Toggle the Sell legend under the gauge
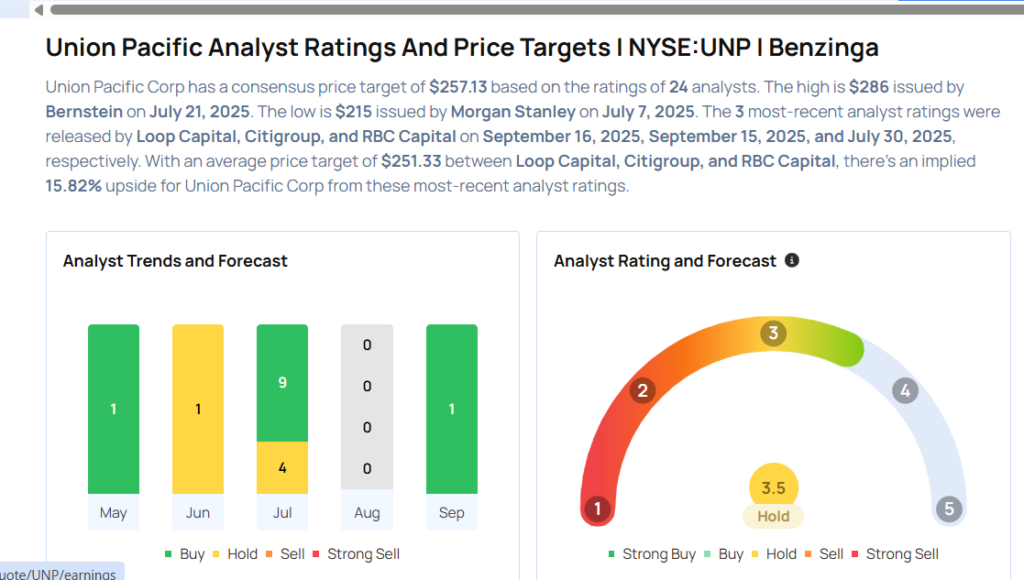1024x580 pixels. click(x=824, y=554)
